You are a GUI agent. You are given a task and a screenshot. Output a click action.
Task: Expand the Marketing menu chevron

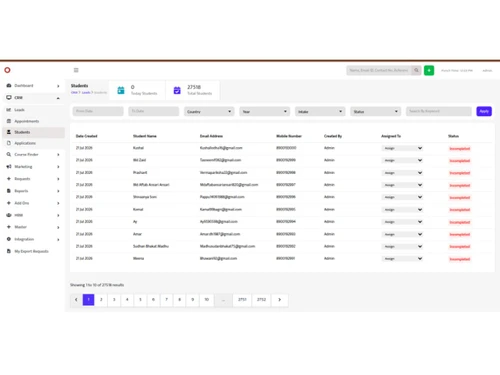[58, 167]
